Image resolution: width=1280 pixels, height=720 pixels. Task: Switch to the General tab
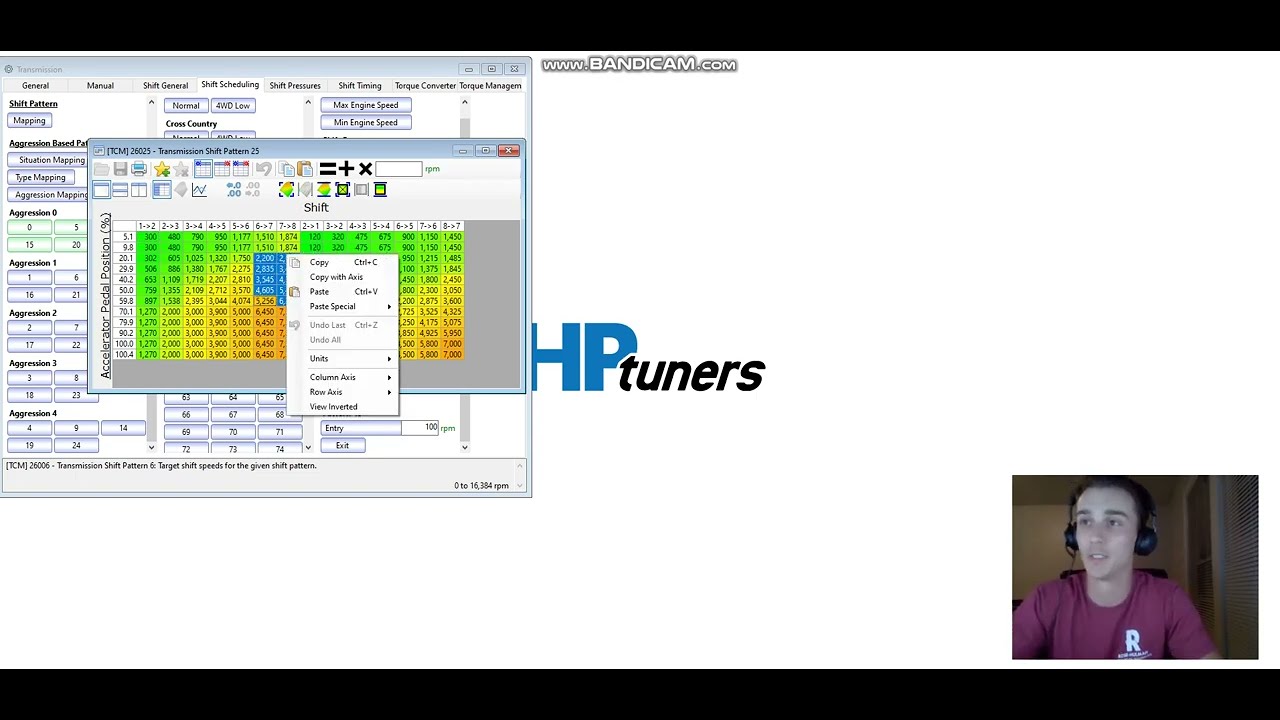click(35, 86)
